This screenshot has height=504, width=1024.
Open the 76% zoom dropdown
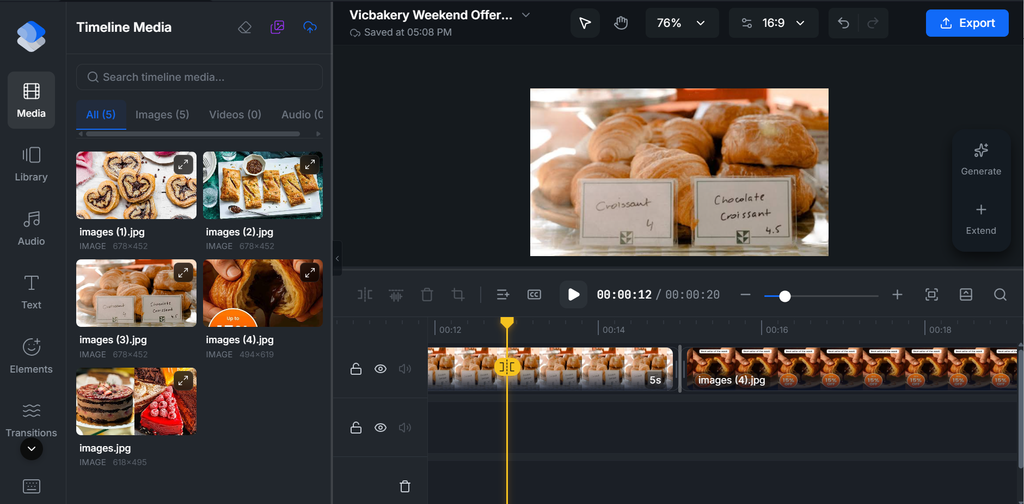pyautogui.click(x=682, y=23)
